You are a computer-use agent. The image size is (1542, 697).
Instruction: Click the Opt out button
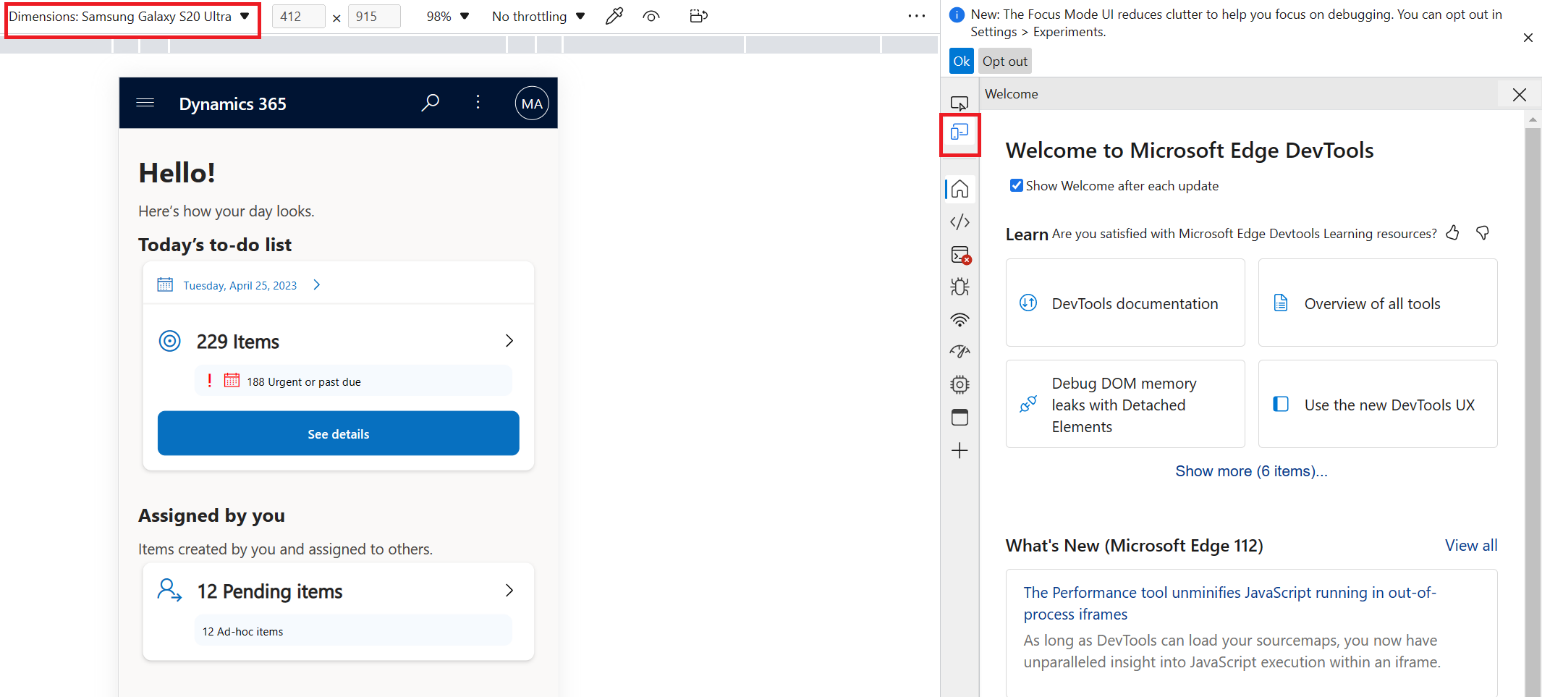click(x=1004, y=61)
